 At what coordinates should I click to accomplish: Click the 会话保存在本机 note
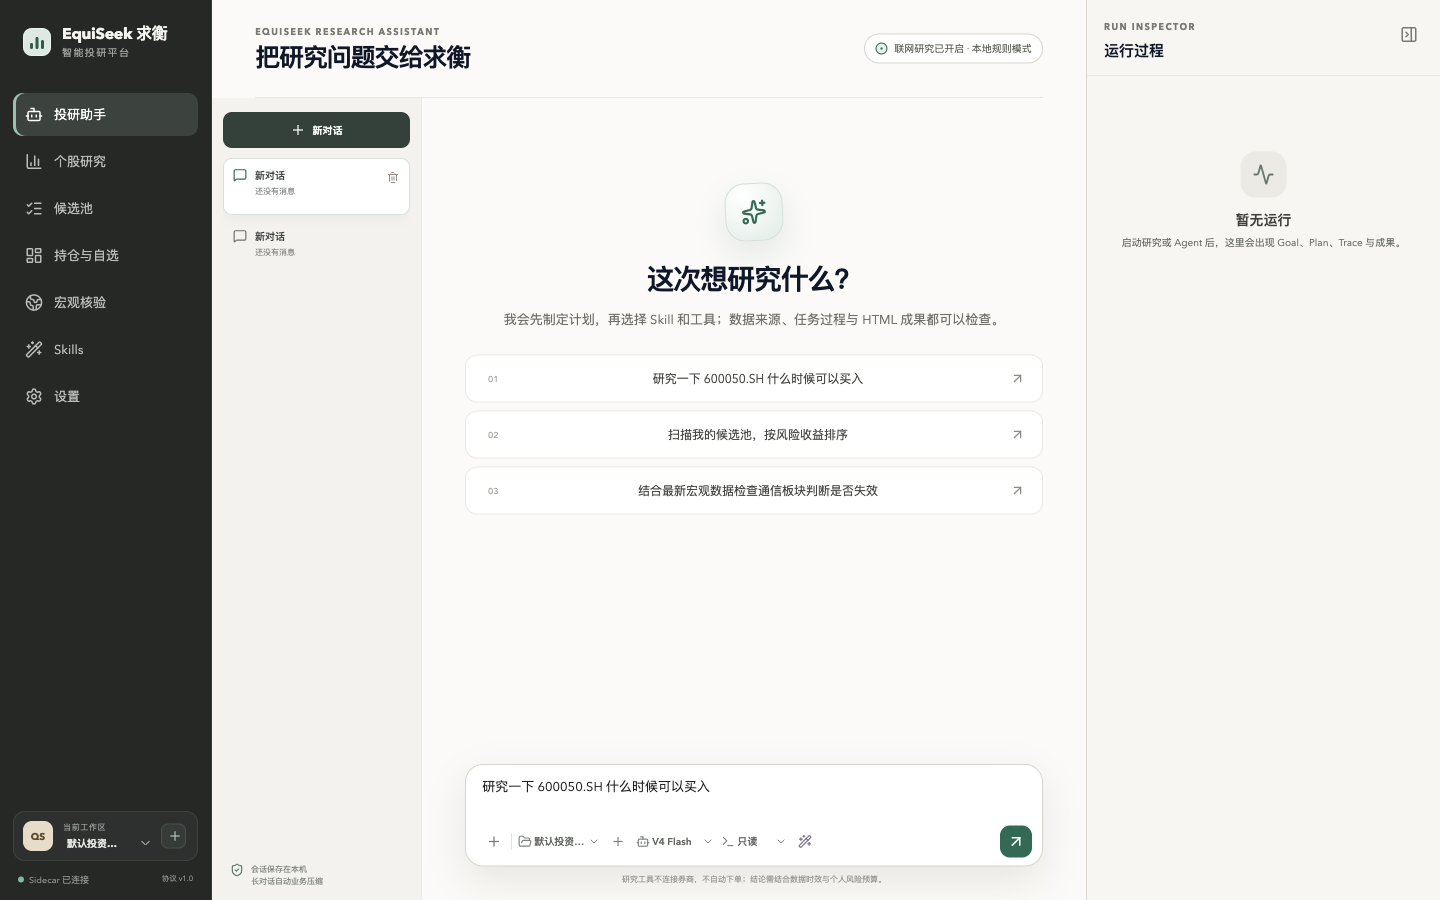point(279,869)
